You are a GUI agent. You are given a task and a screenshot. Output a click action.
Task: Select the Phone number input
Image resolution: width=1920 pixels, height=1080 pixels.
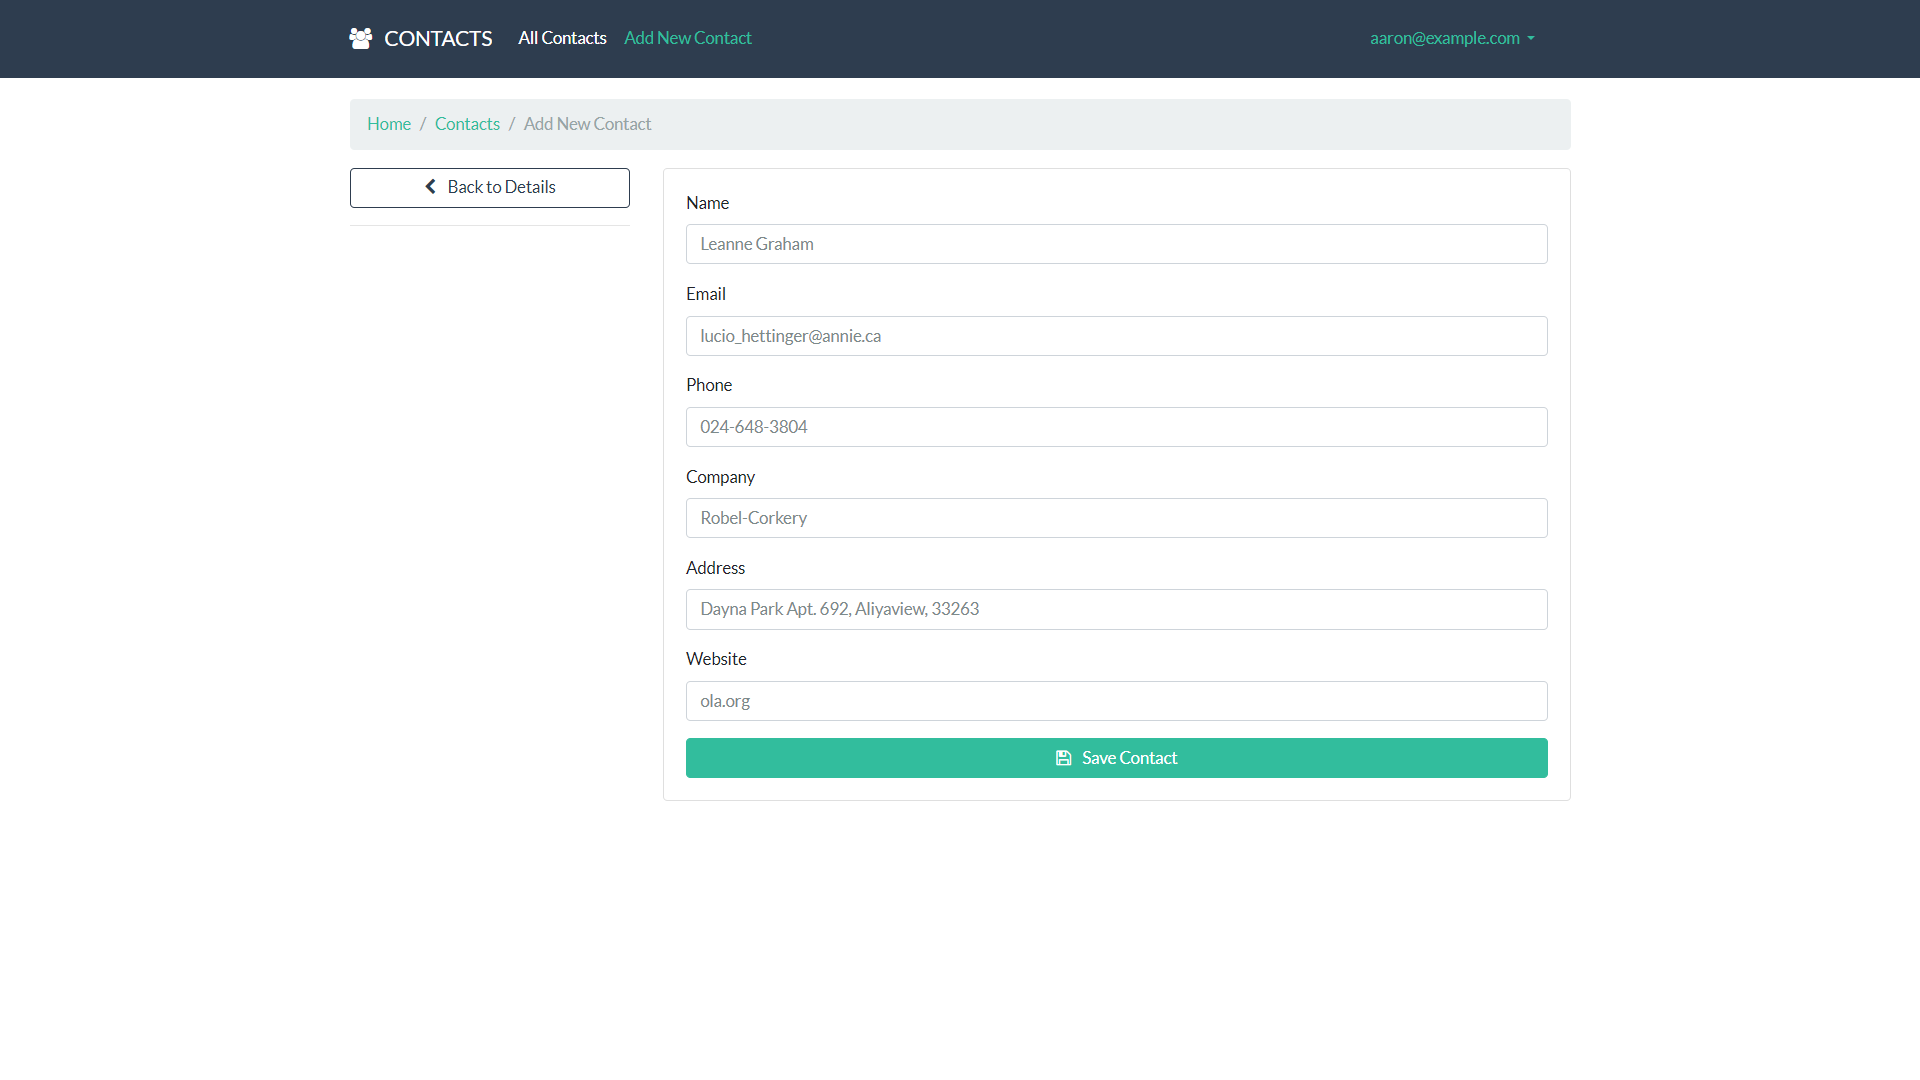[x=1116, y=427]
